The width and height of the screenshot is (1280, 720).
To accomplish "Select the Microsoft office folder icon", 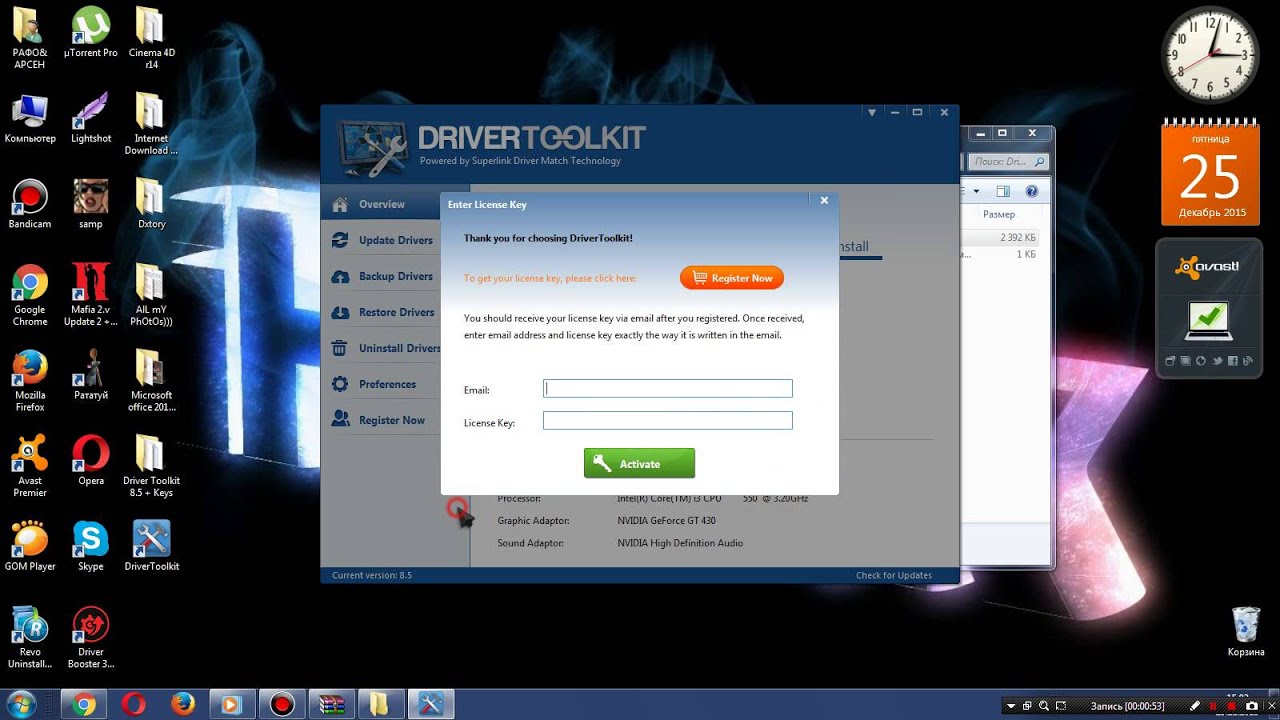I will (151, 381).
